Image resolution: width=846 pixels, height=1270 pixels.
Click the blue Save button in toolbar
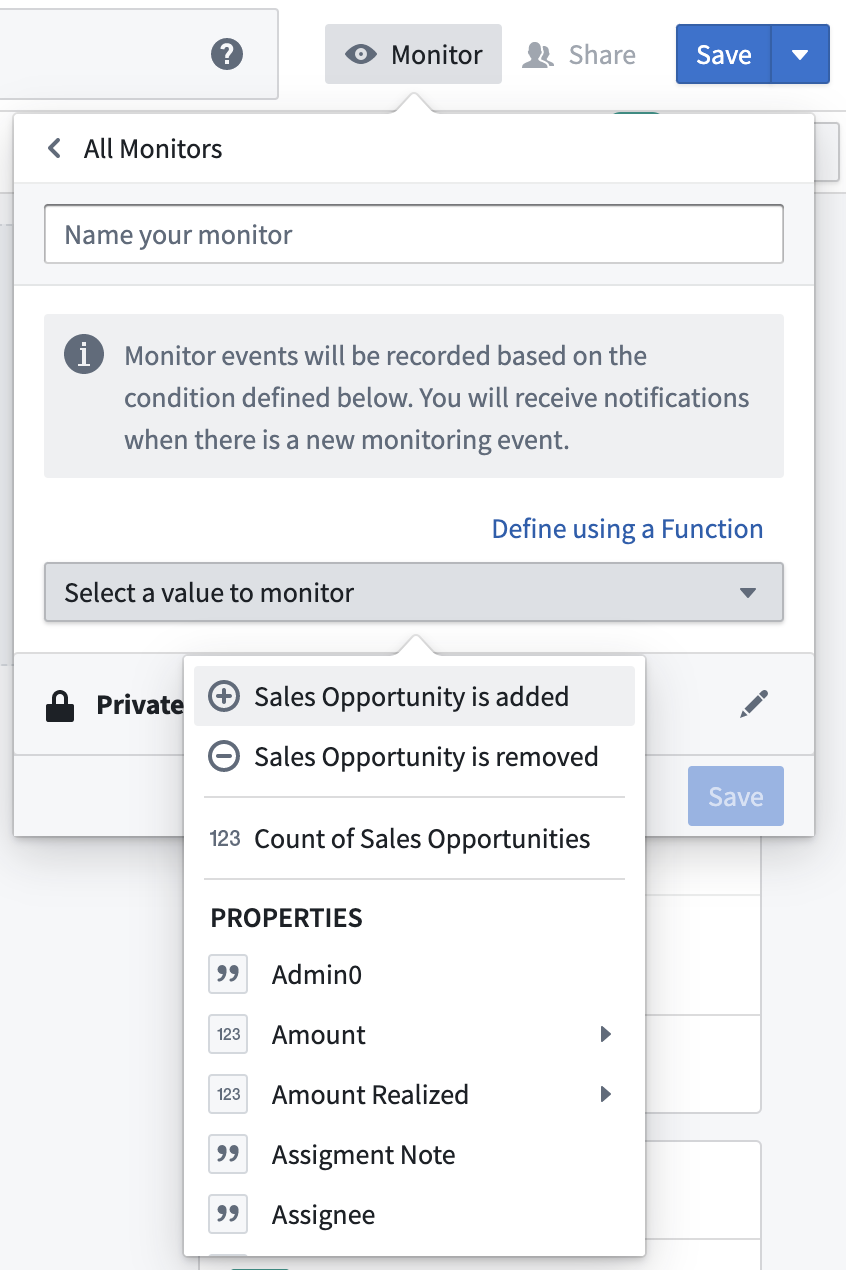point(723,54)
